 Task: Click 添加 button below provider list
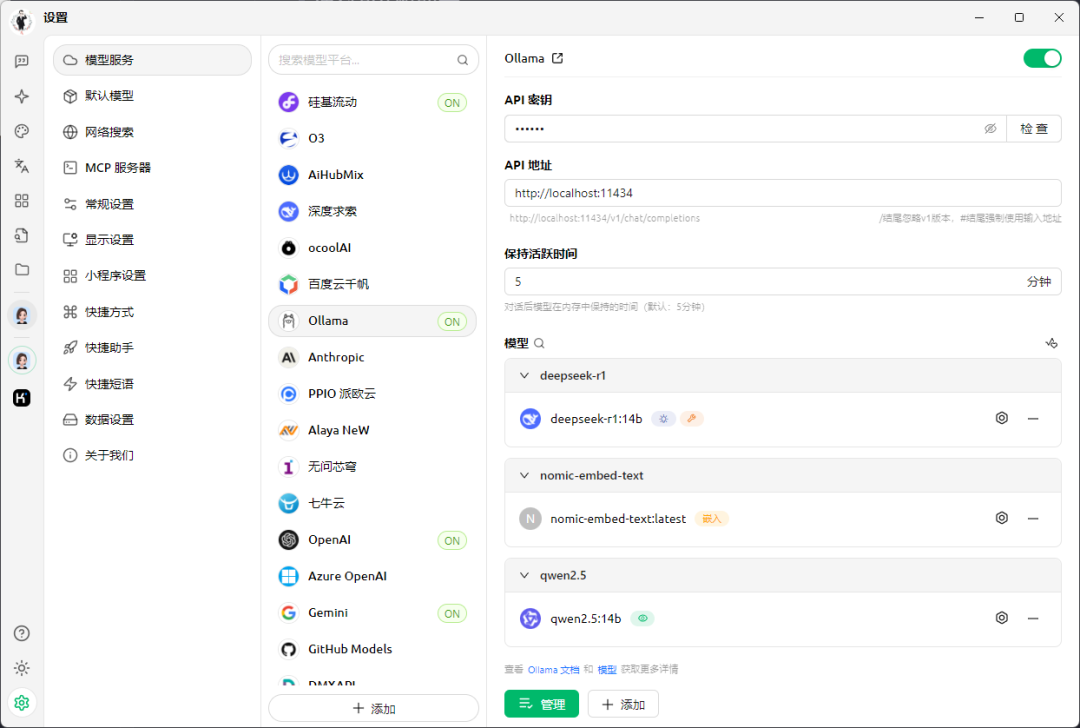click(x=373, y=708)
